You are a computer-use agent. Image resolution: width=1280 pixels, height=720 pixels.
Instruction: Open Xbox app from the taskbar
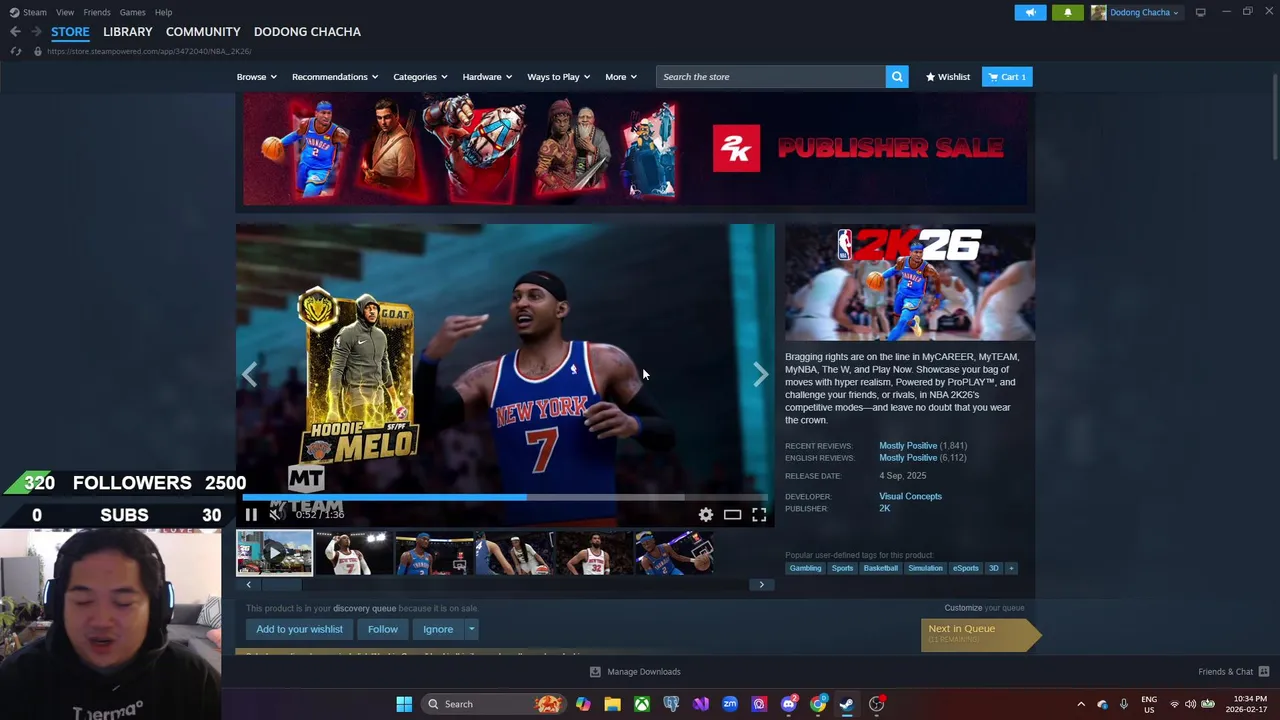coord(642,704)
